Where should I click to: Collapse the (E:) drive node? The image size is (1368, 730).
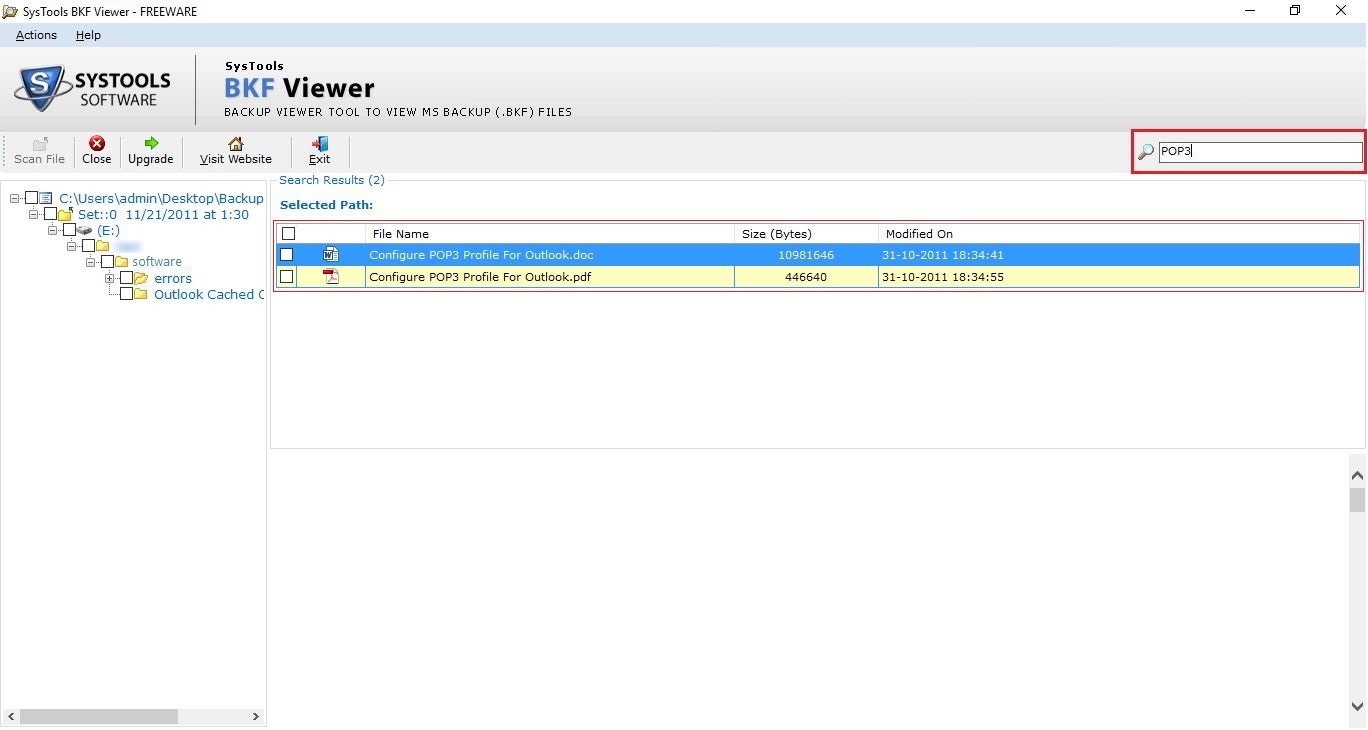(52, 230)
